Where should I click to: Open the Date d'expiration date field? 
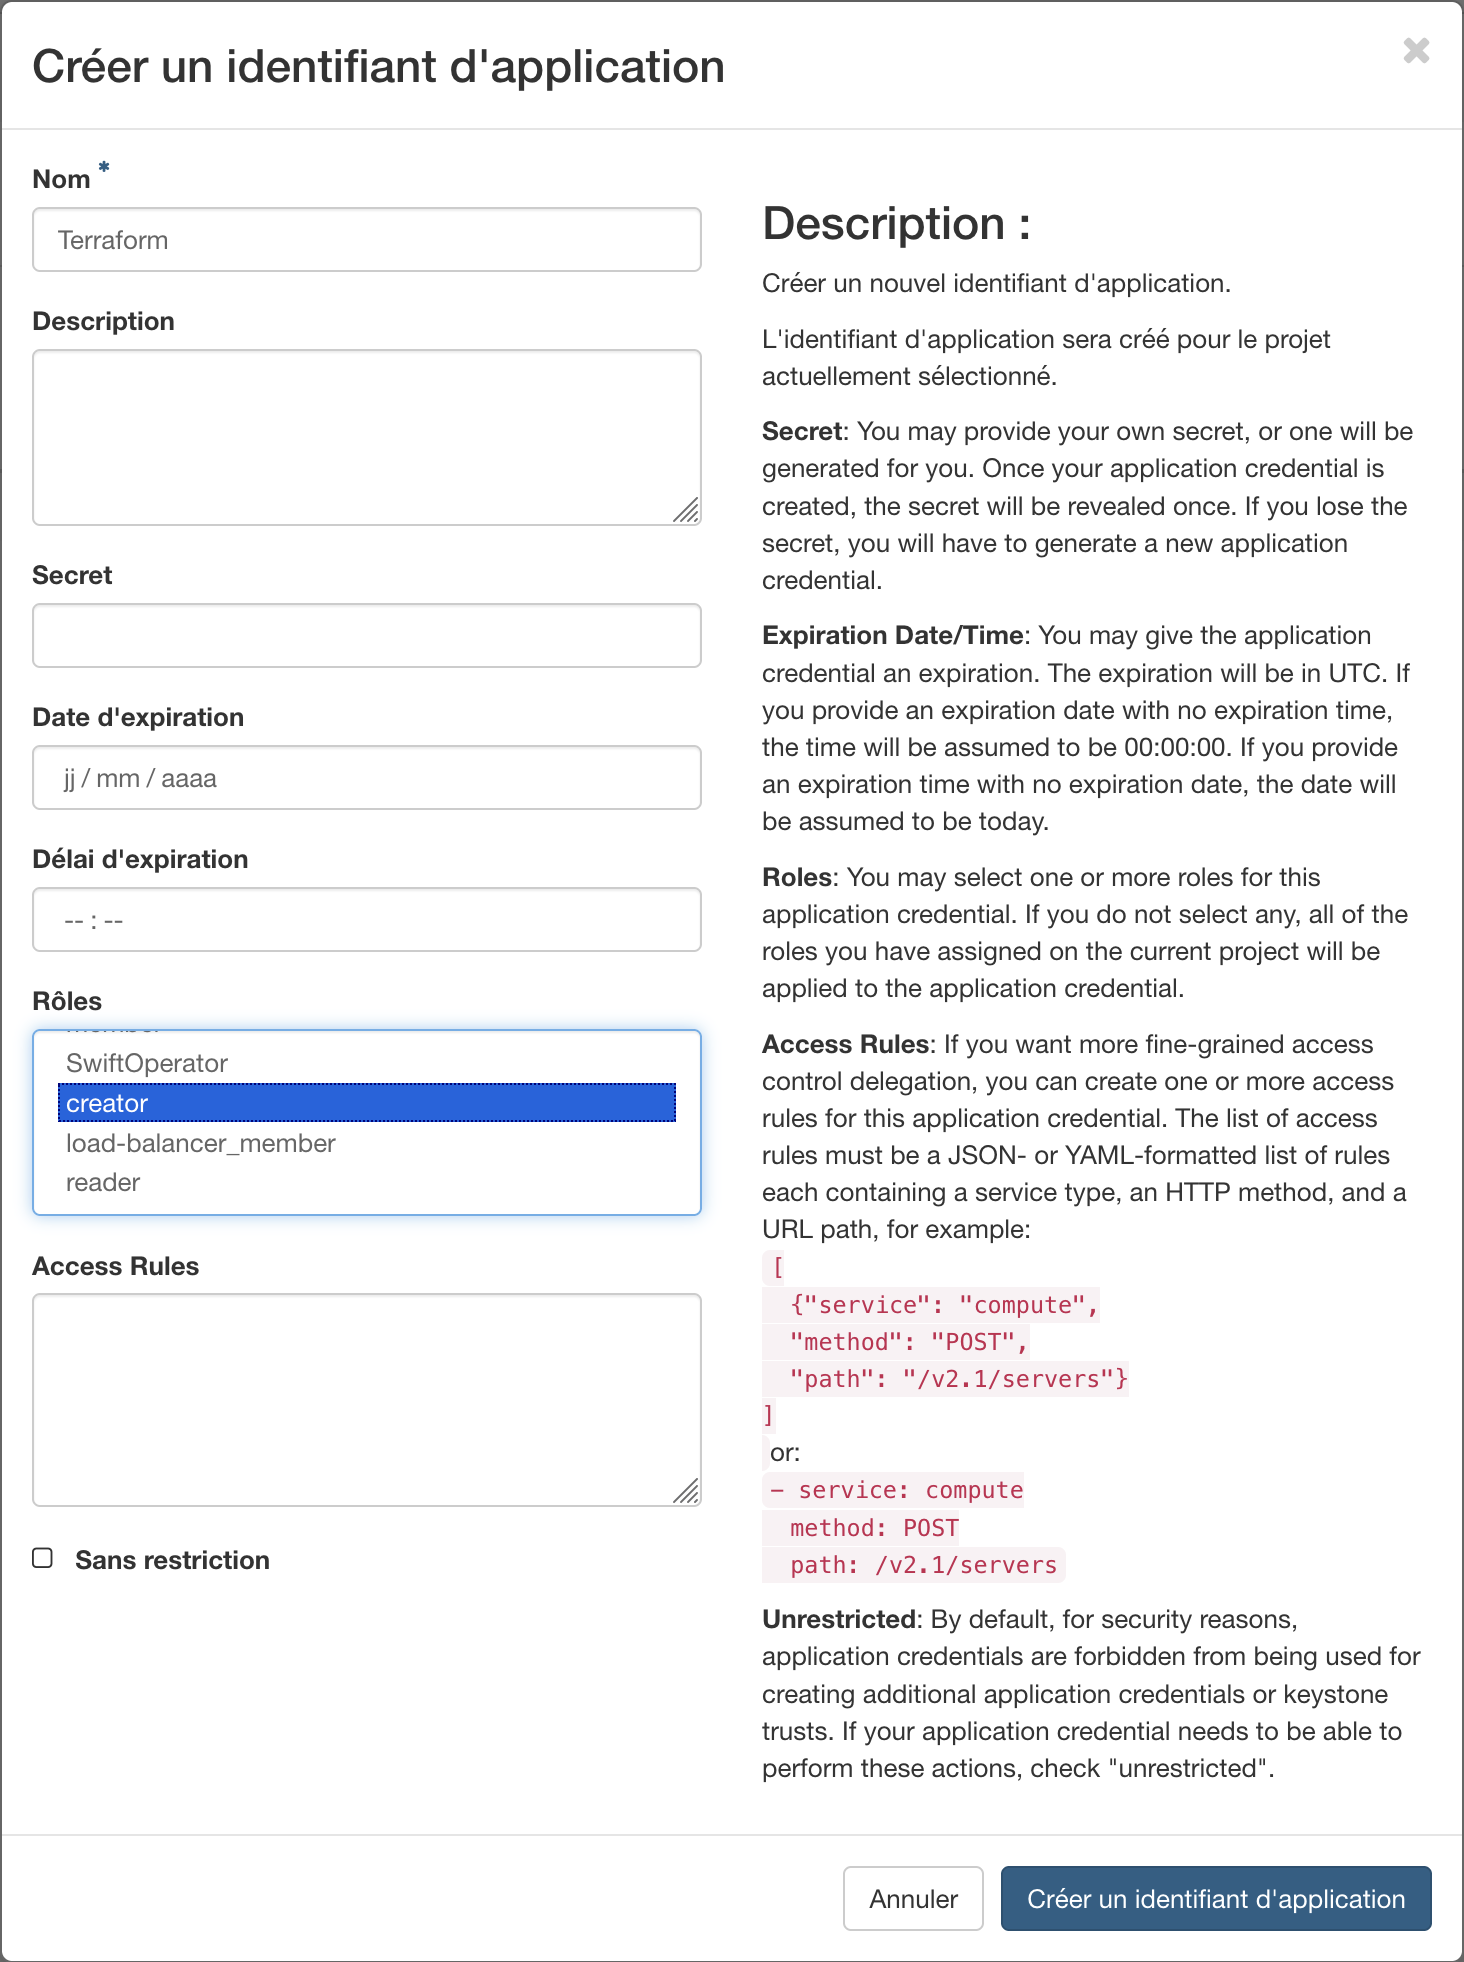click(367, 778)
